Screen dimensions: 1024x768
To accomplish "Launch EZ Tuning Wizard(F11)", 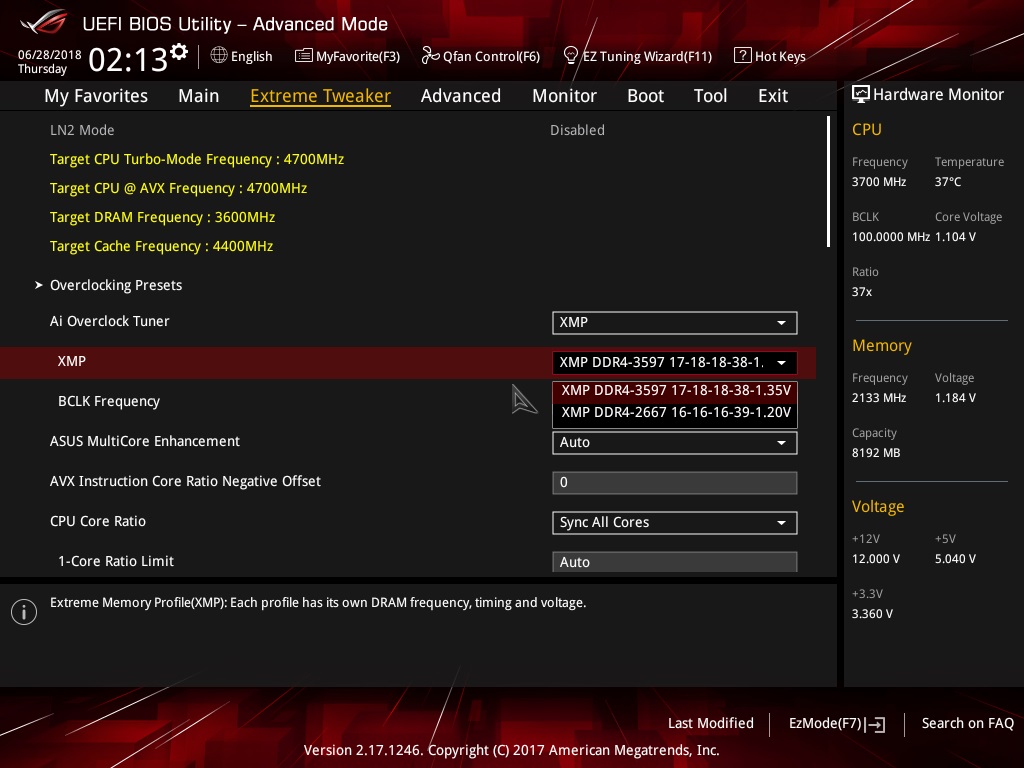I will 637,56.
